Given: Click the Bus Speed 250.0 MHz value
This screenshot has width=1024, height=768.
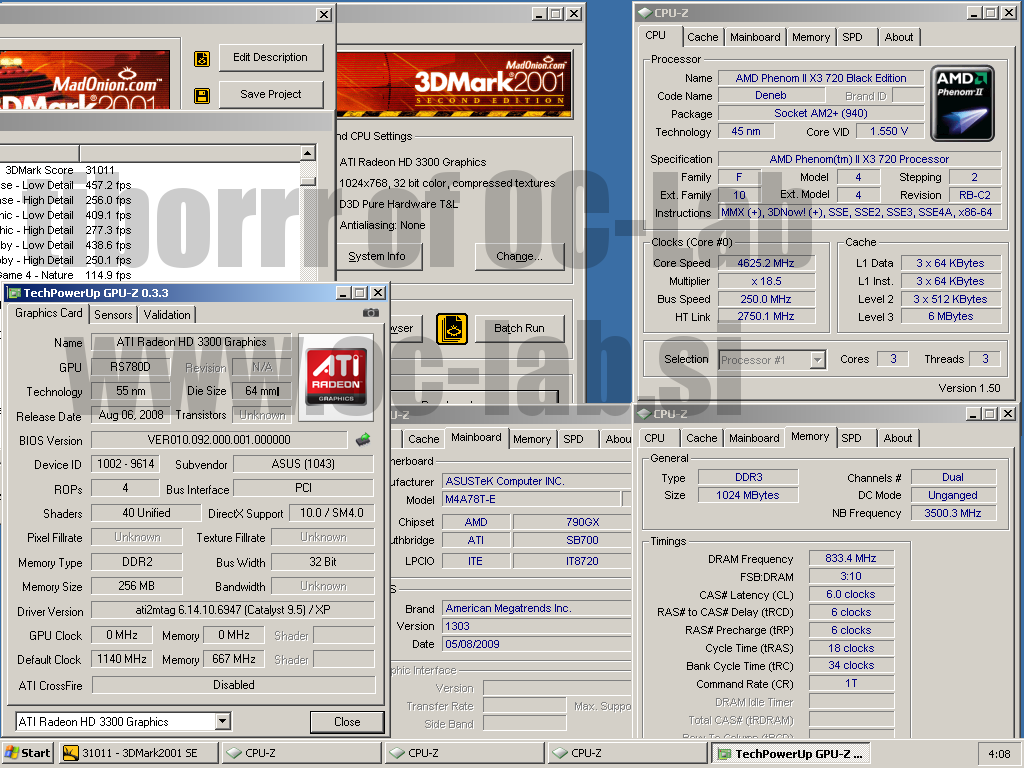Looking at the screenshot, I should pos(766,299).
